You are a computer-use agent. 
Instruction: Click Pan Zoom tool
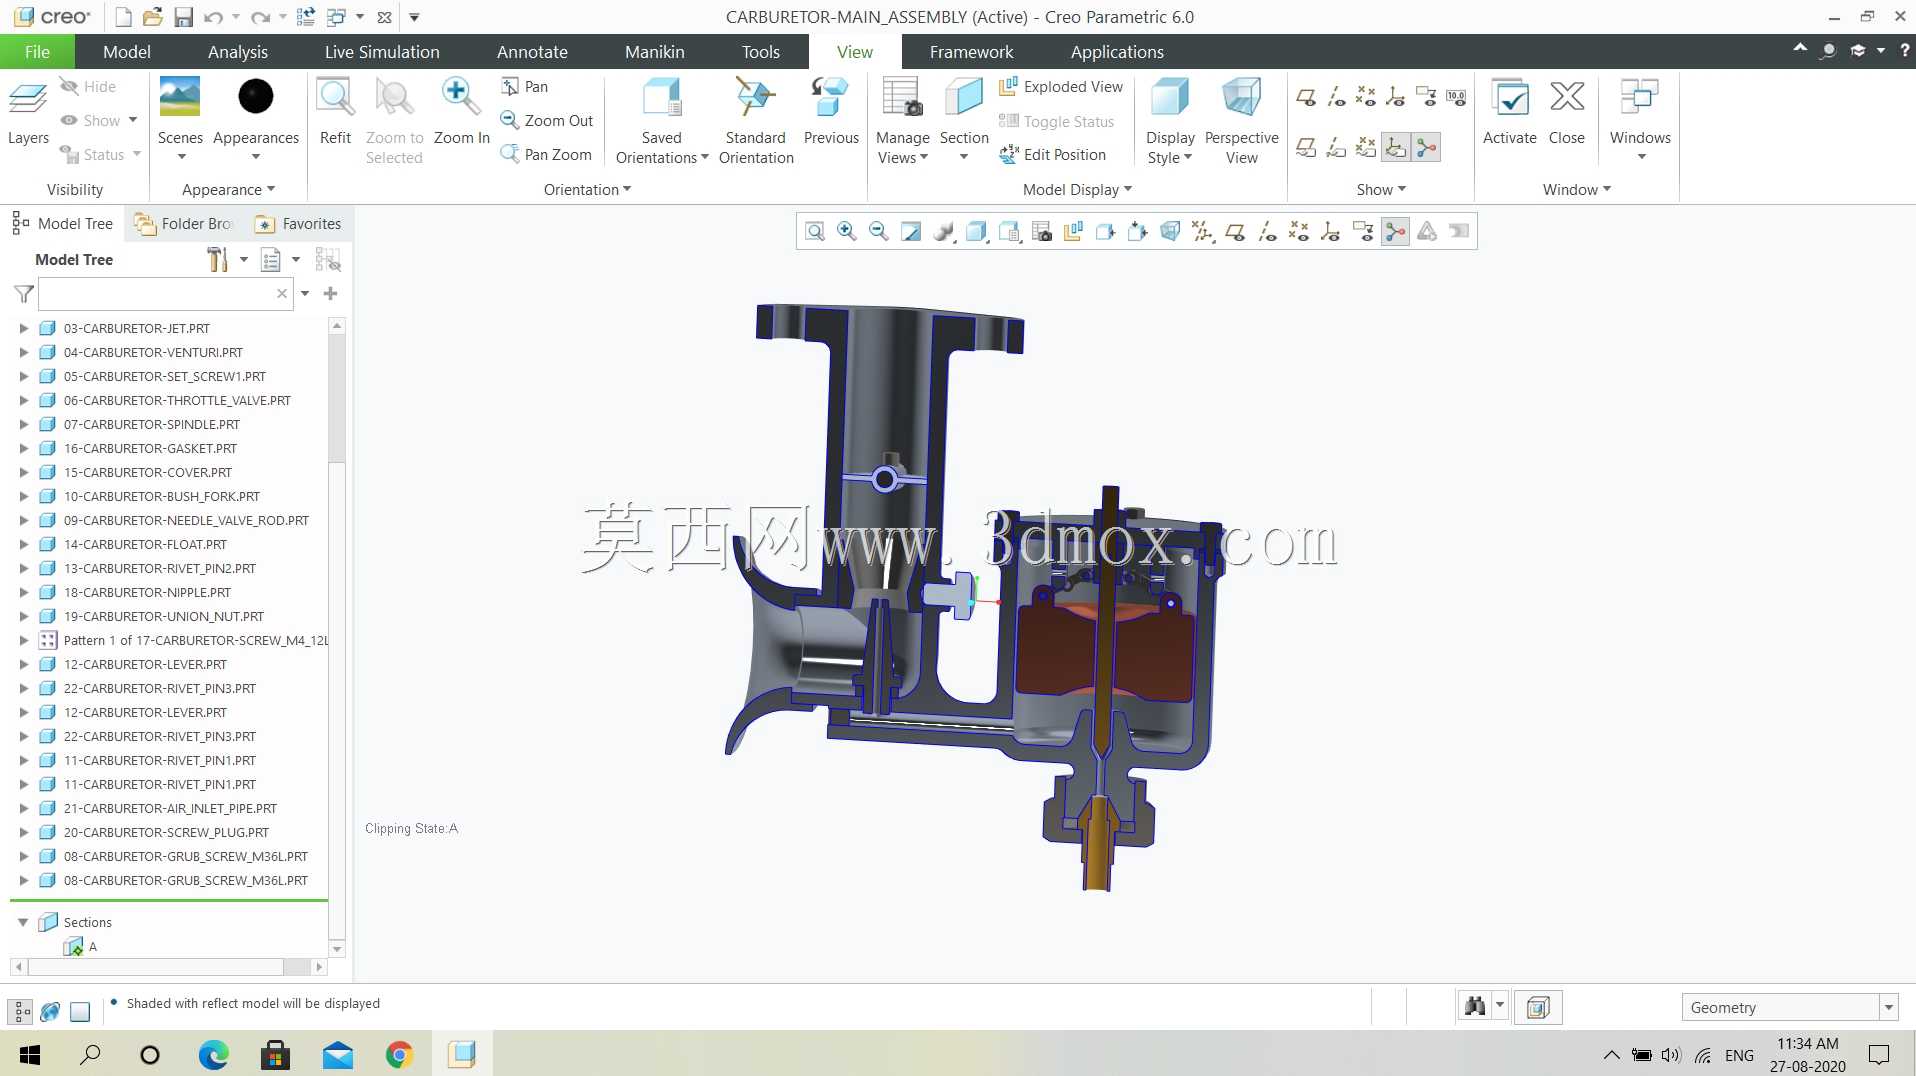pos(546,154)
